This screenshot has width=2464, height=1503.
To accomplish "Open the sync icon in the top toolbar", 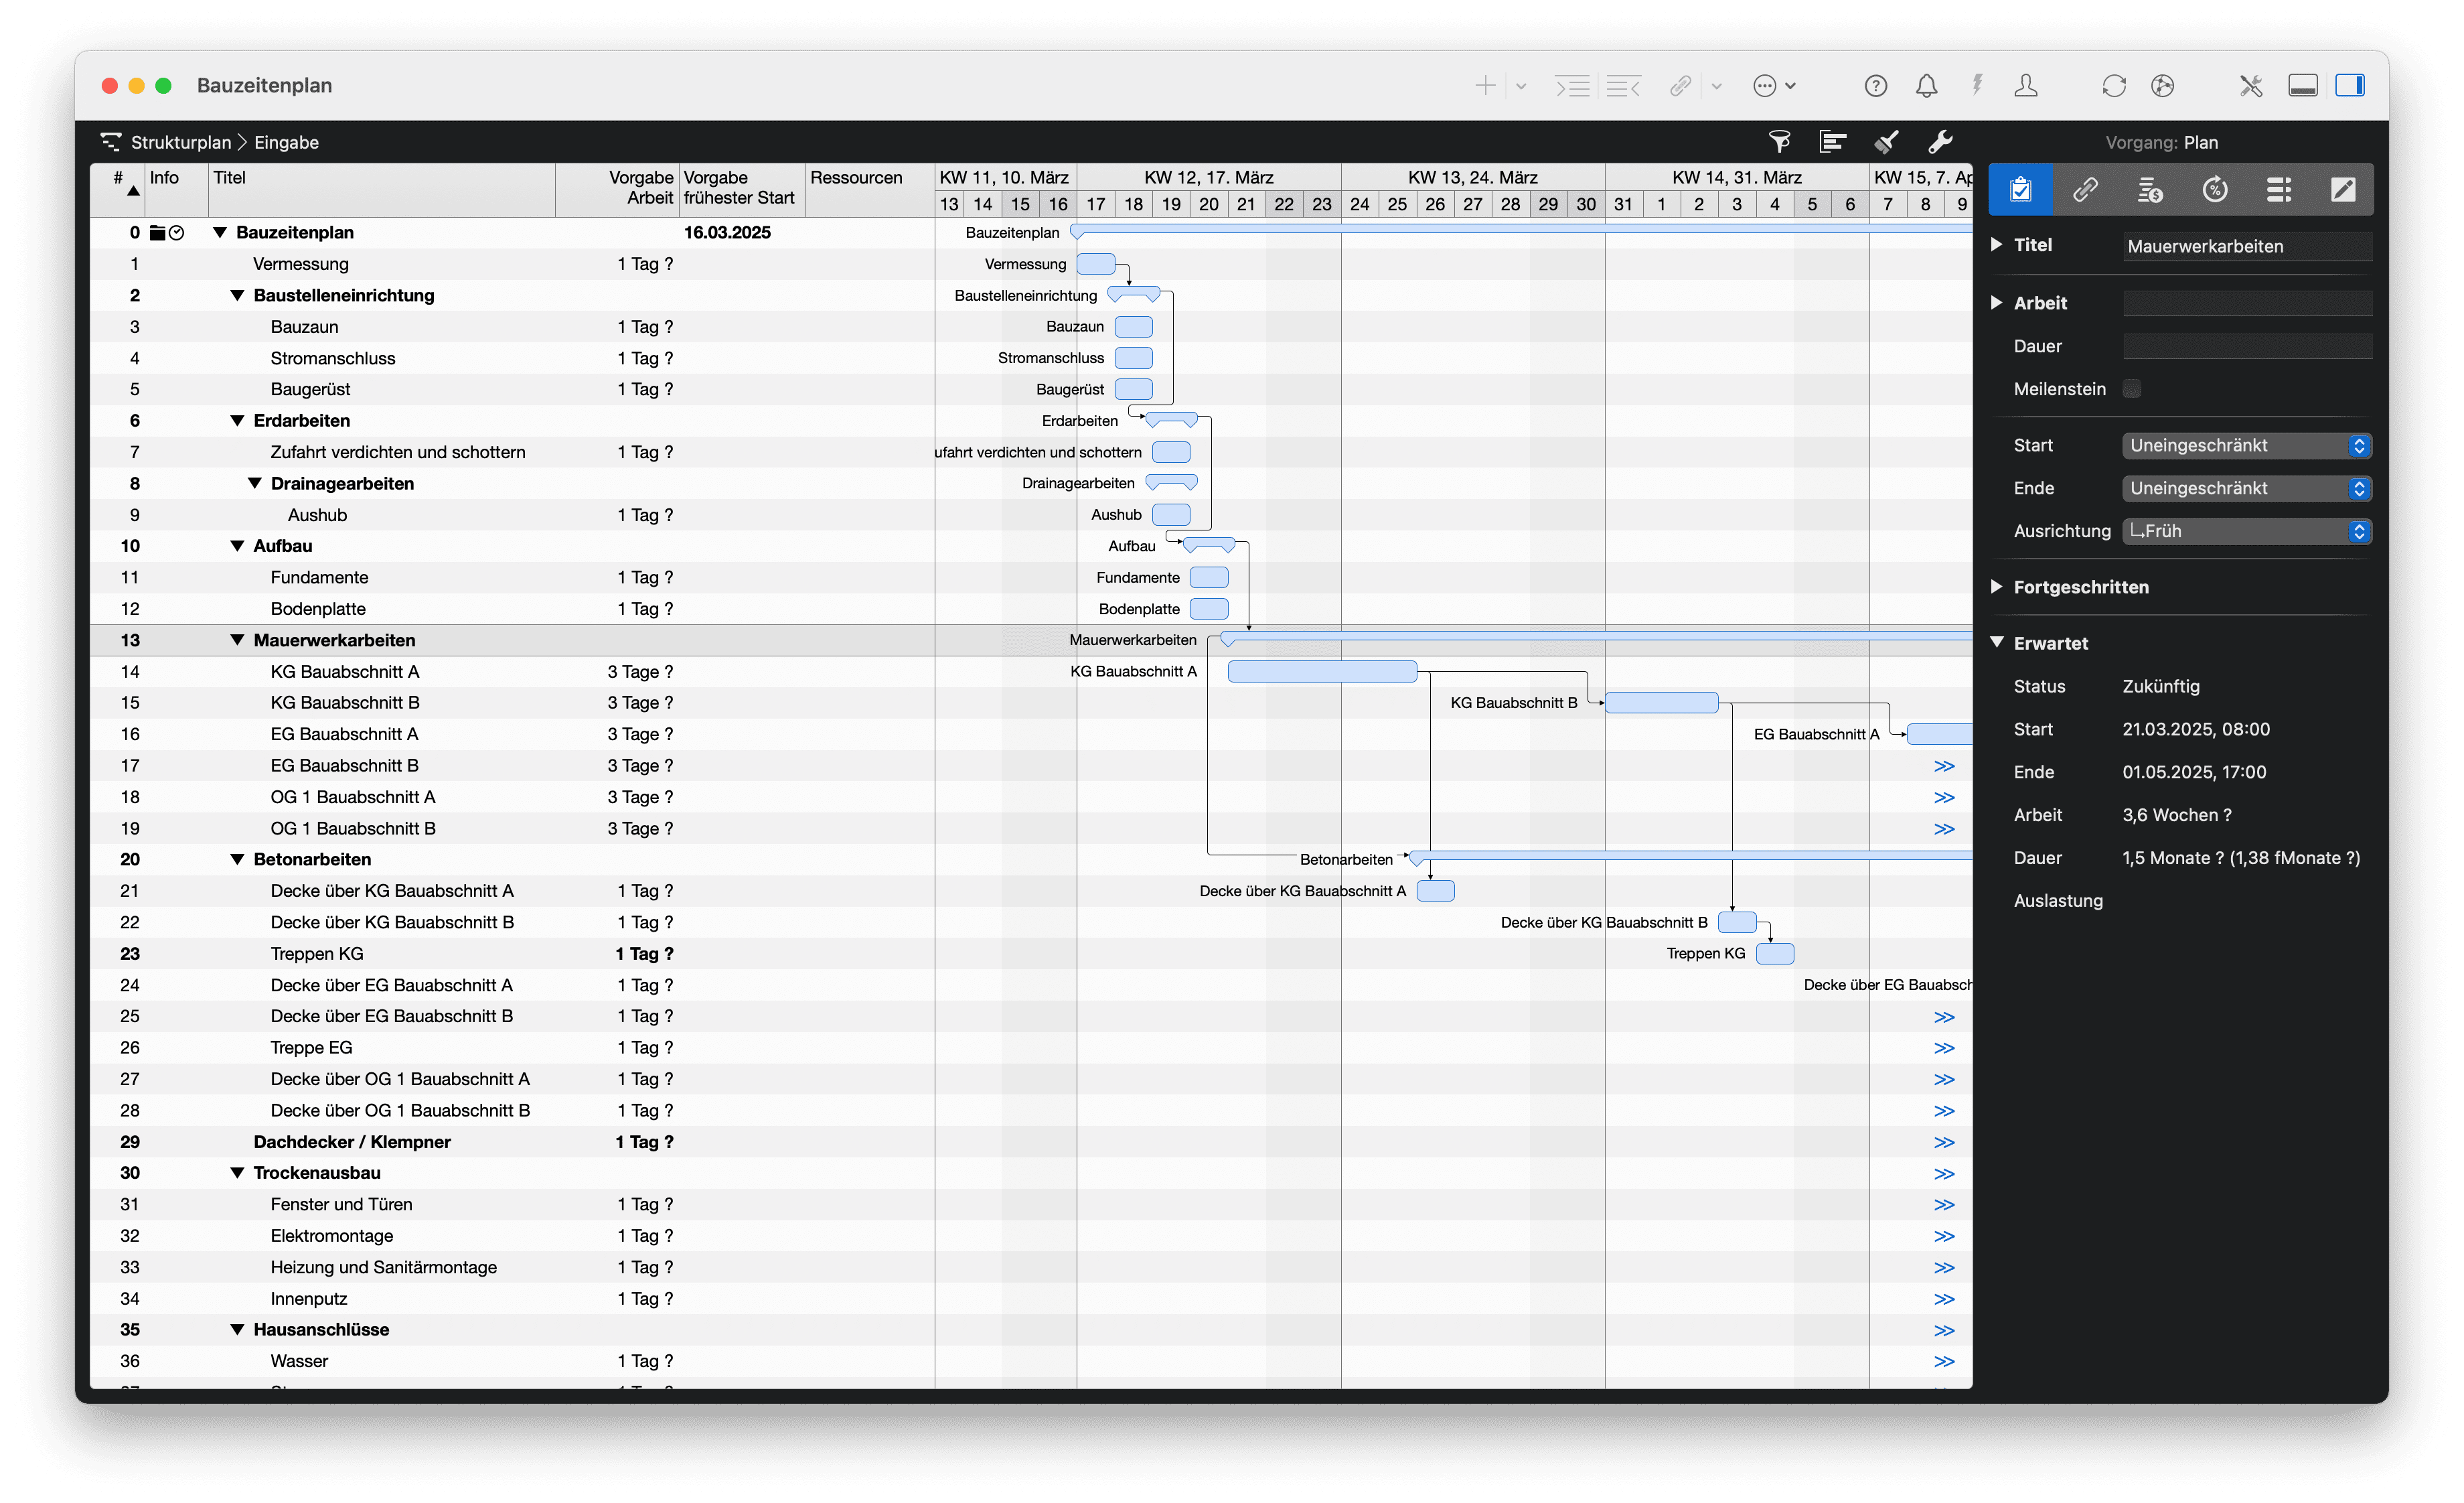I will tap(2113, 85).
